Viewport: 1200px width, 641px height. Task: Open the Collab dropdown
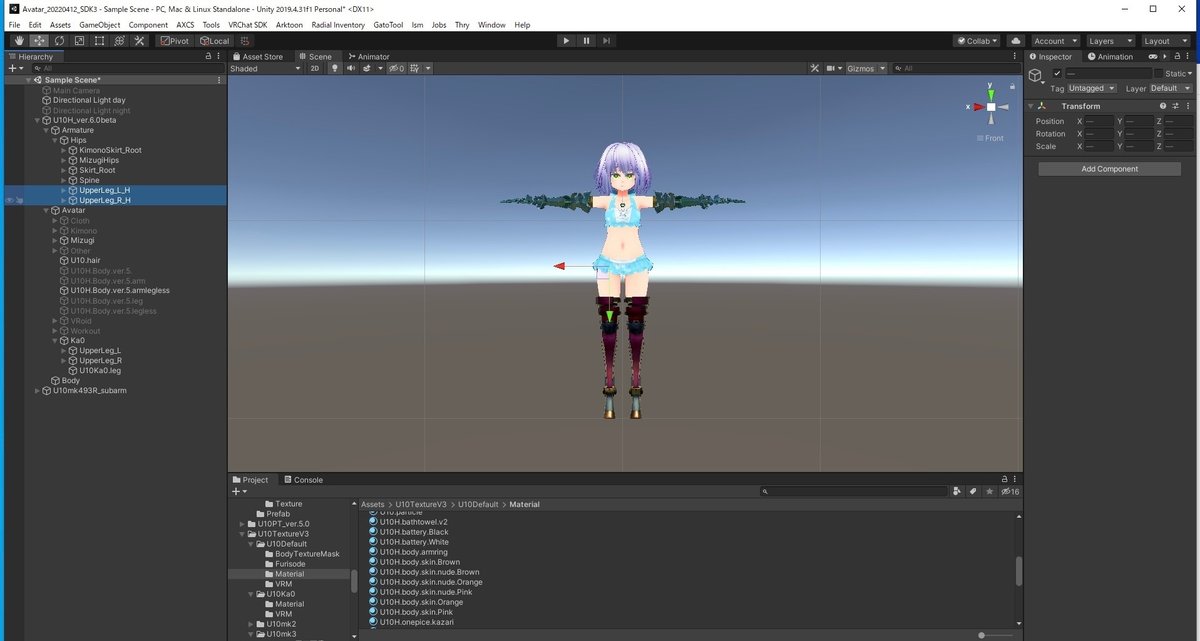click(979, 41)
